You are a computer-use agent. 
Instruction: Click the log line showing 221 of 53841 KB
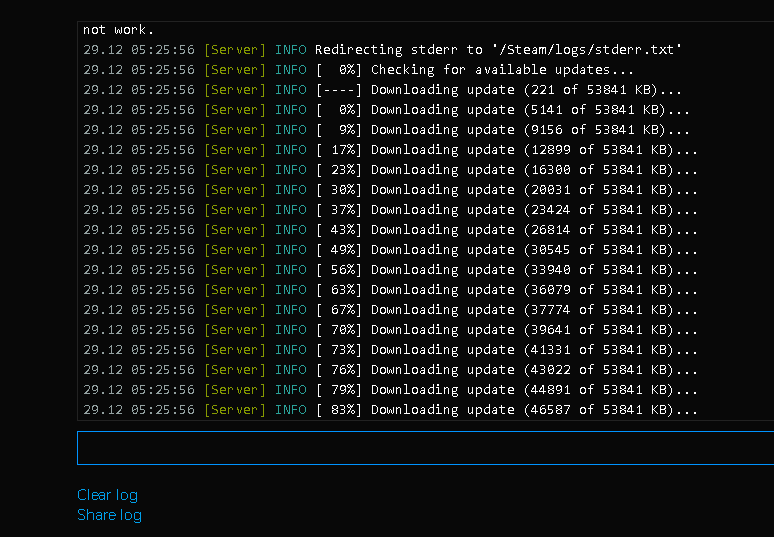tap(383, 90)
